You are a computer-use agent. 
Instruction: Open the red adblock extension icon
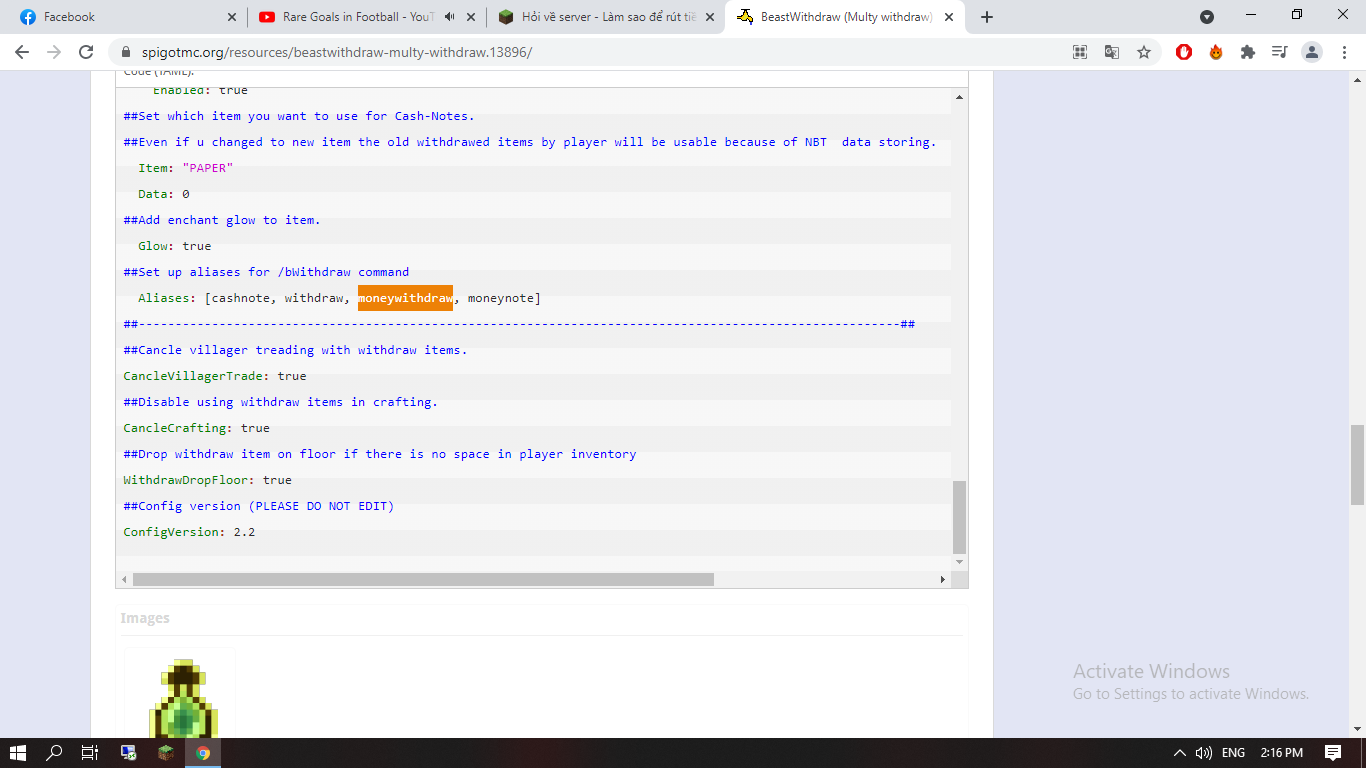(x=1184, y=52)
